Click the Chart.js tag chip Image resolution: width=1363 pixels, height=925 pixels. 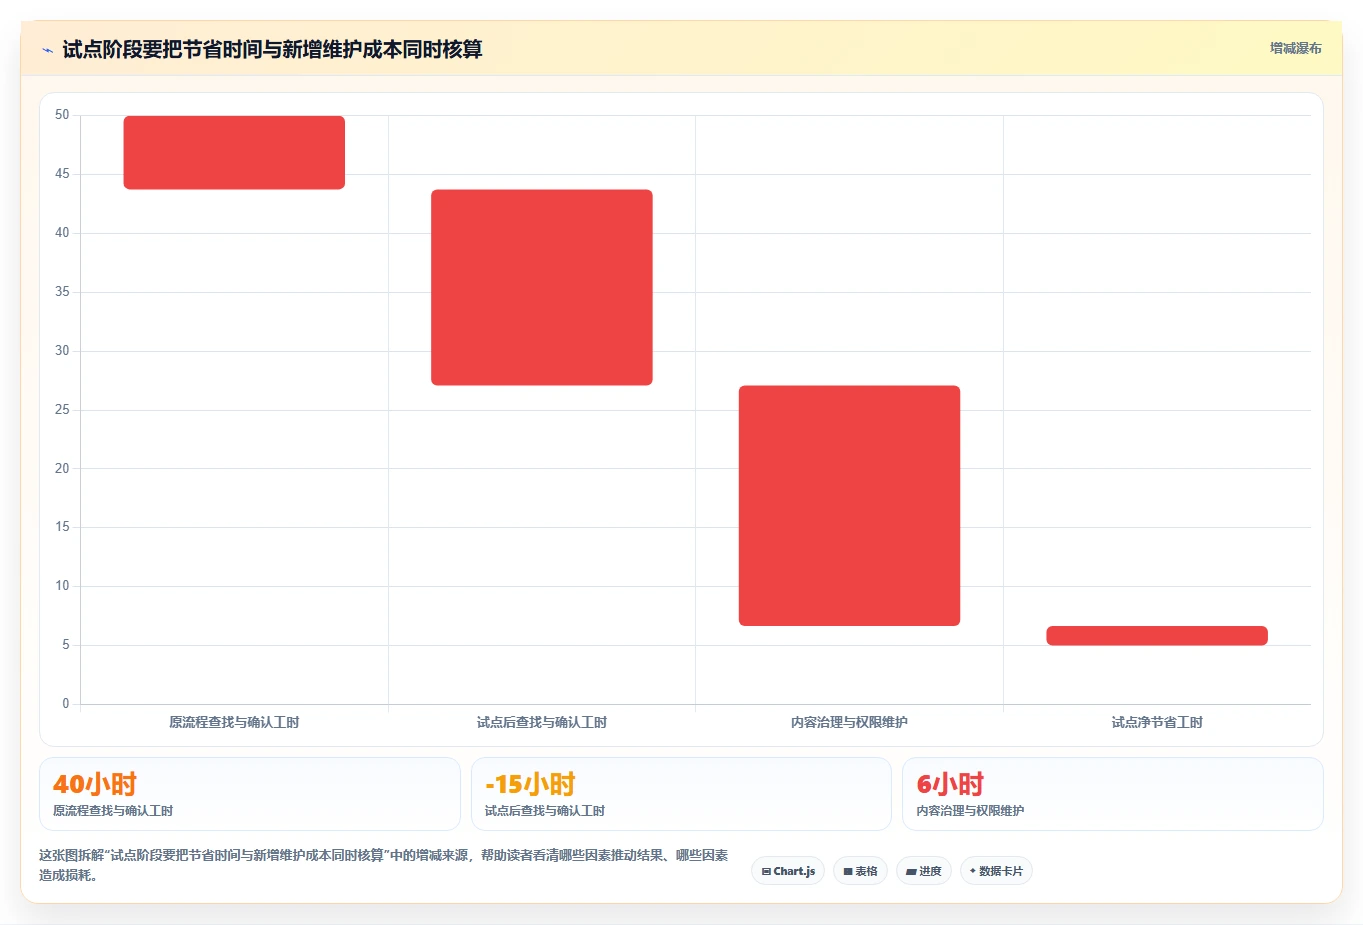(x=788, y=871)
